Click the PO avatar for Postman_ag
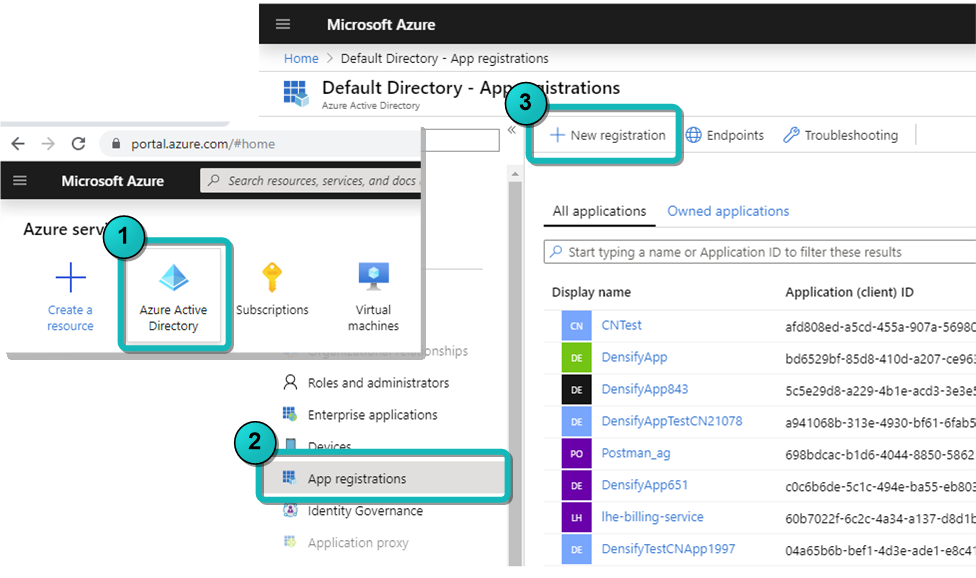 pyautogui.click(x=576, y=453)
